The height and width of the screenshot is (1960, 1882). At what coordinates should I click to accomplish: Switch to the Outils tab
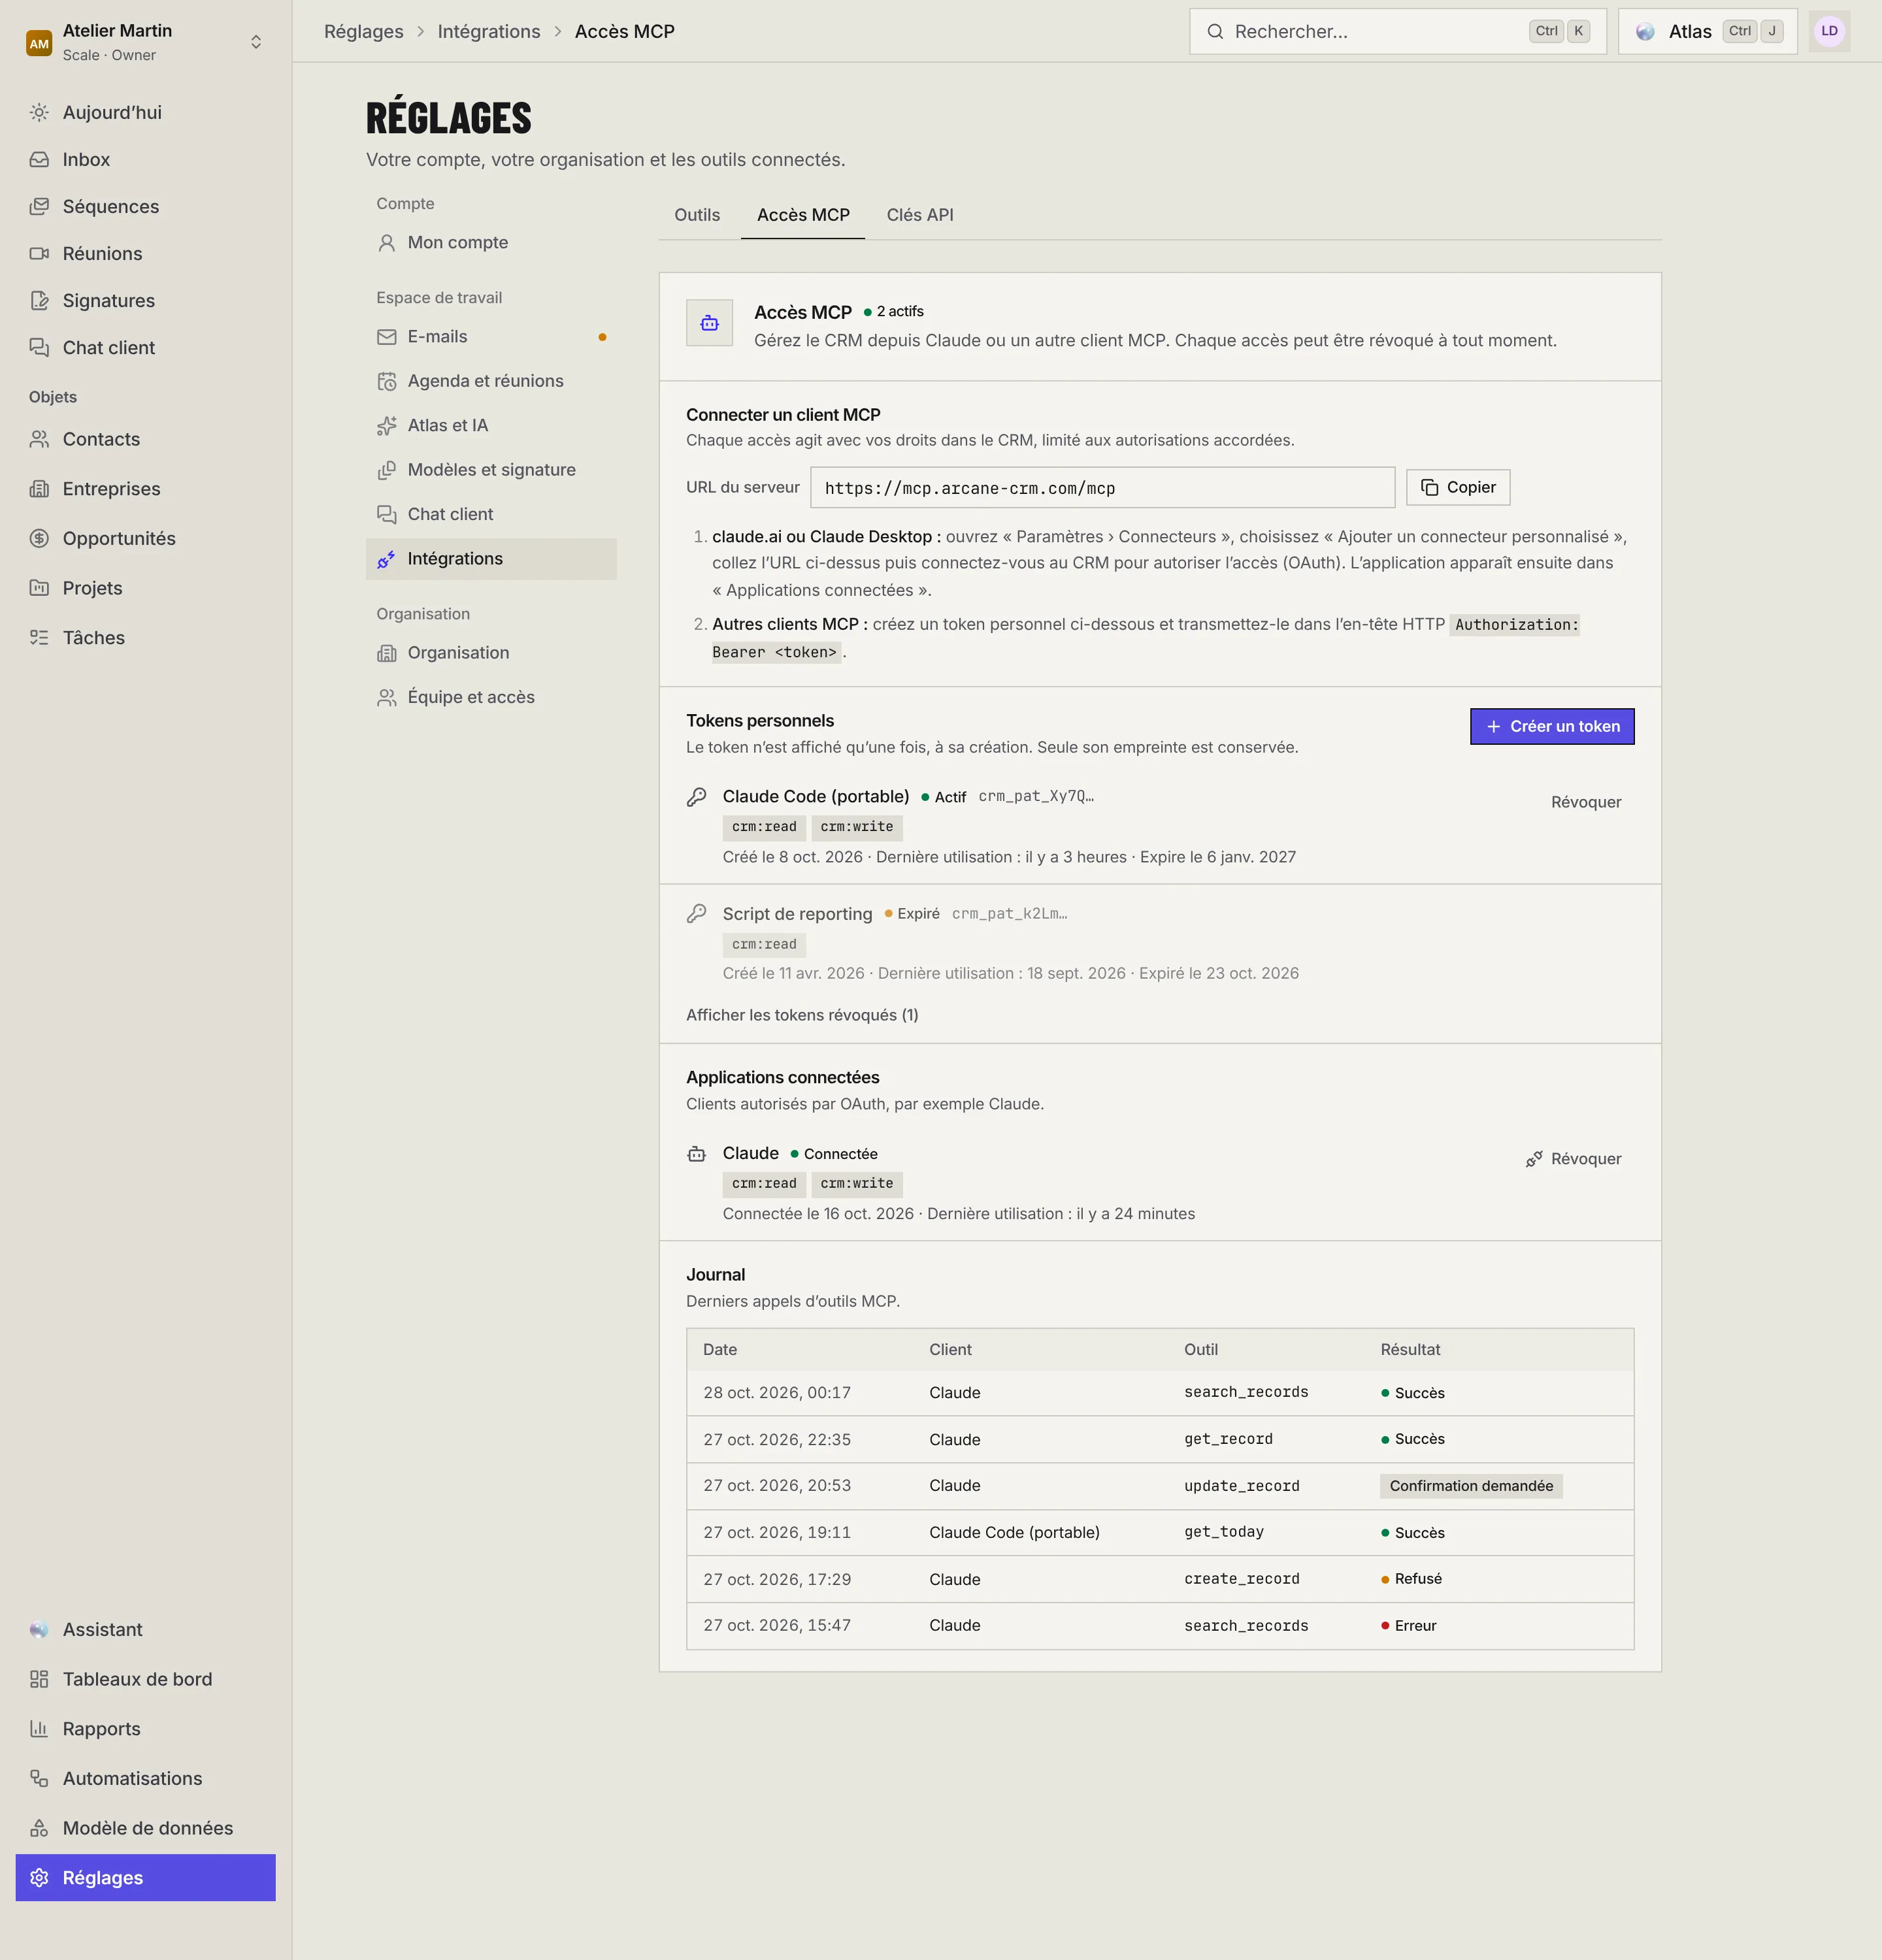[697, 215]
